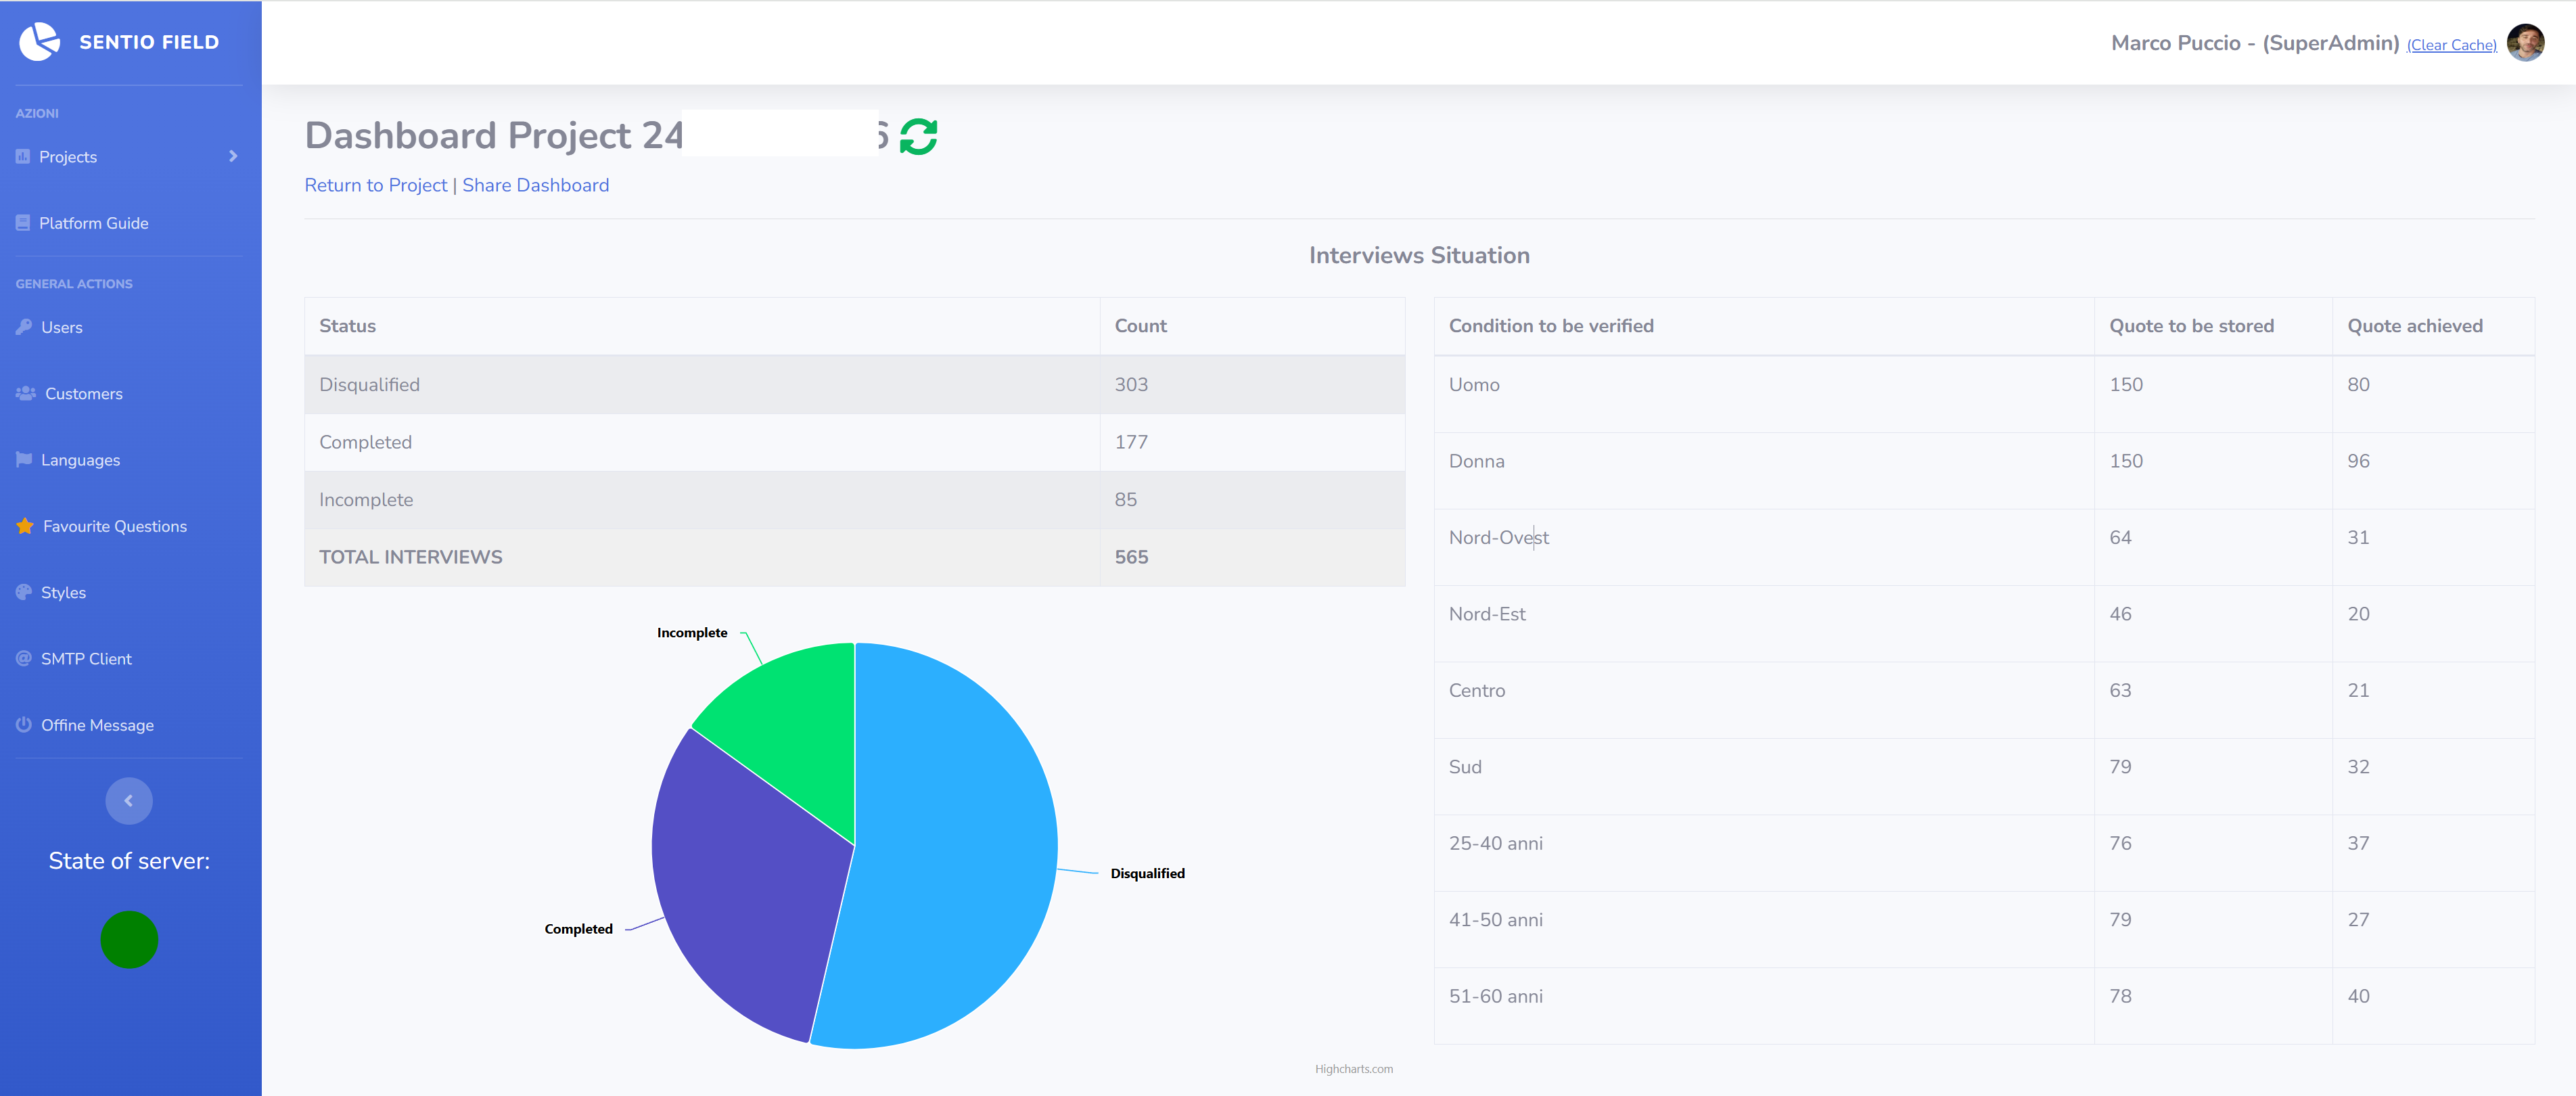This screenshot has width=2576, height=1096.
Task: Click the SMTP Client icon
Action: (23, 658)
